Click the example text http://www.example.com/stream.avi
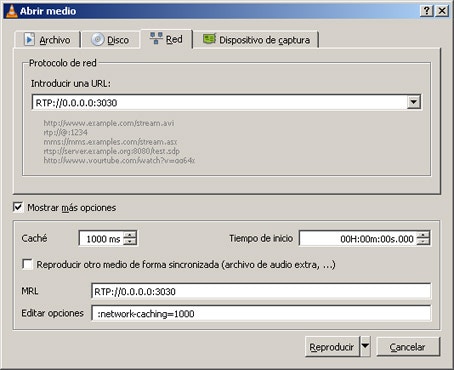Image resolution: width=454 pixels, height=370 pixels. 109,123
